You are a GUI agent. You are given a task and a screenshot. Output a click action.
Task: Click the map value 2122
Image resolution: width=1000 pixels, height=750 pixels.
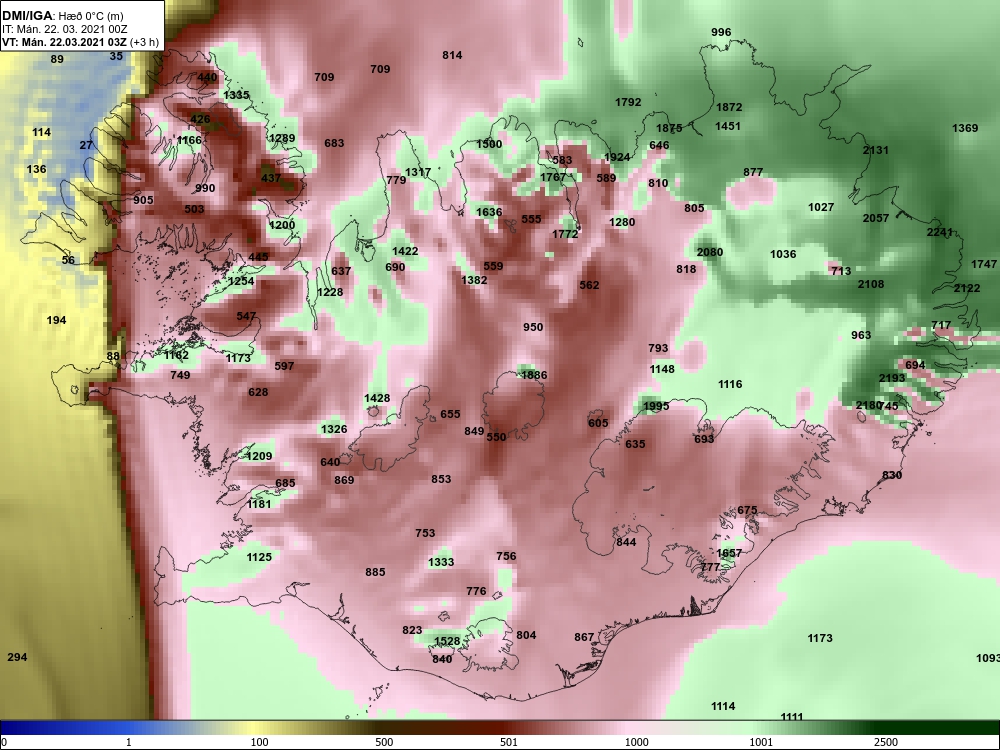(x=967, y=288)
